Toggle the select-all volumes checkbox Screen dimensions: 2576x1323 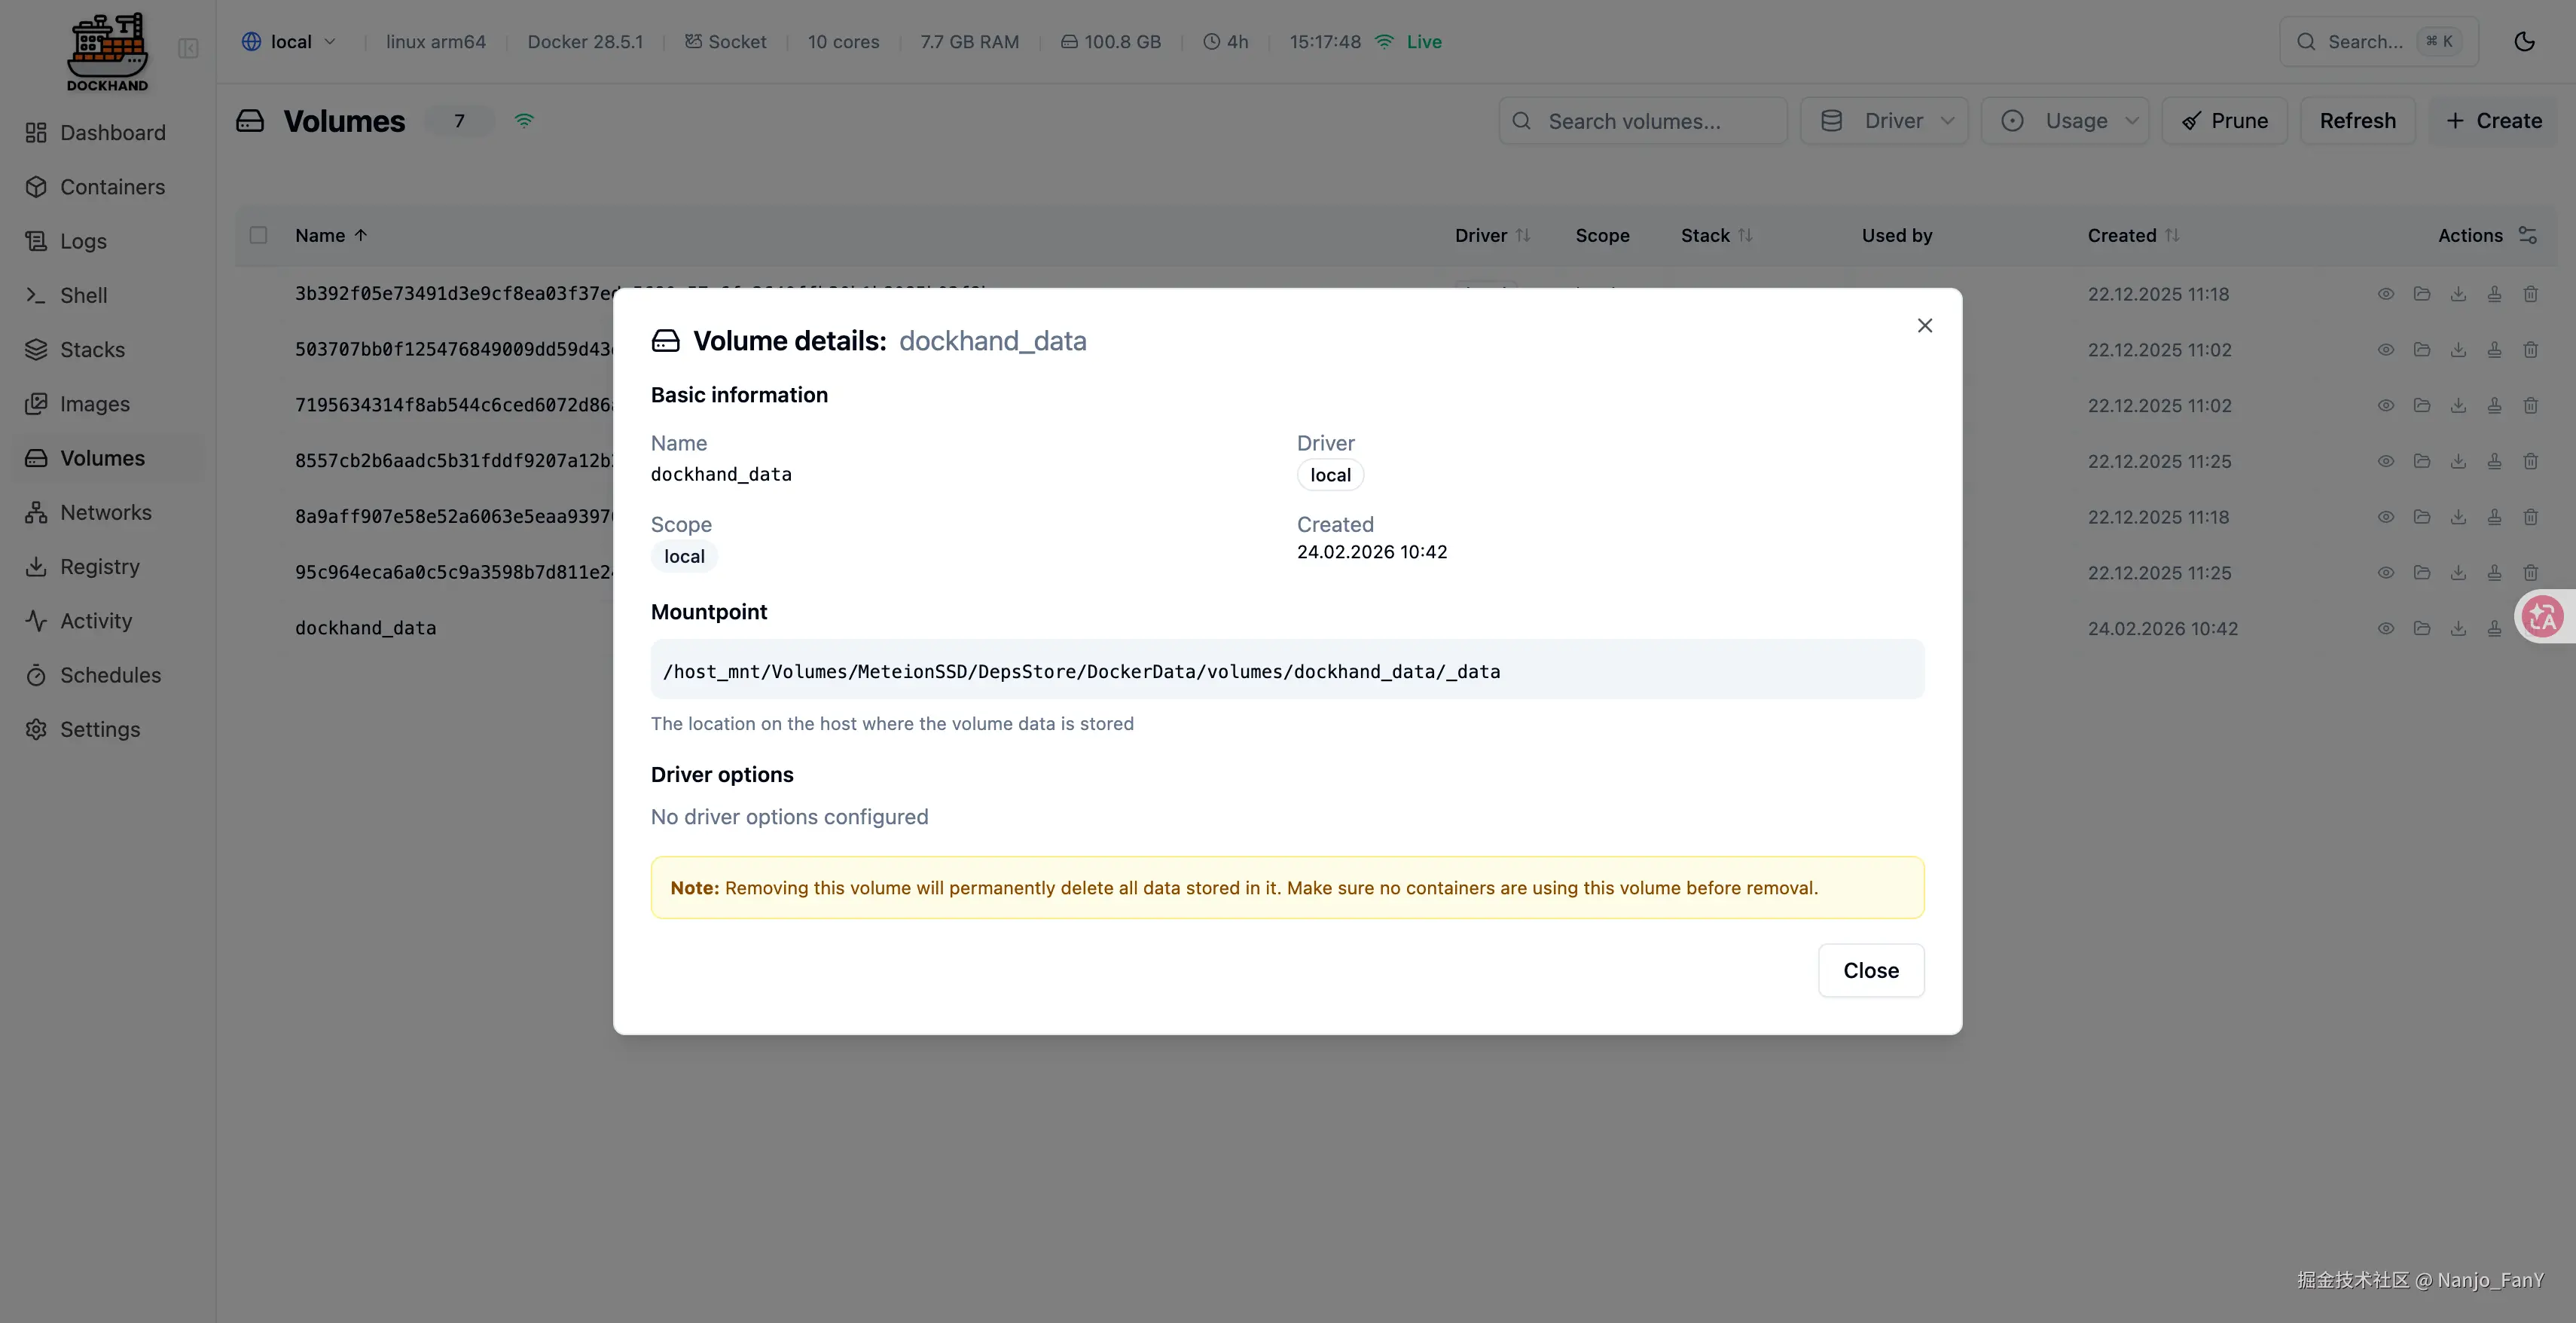pos(258,235)
